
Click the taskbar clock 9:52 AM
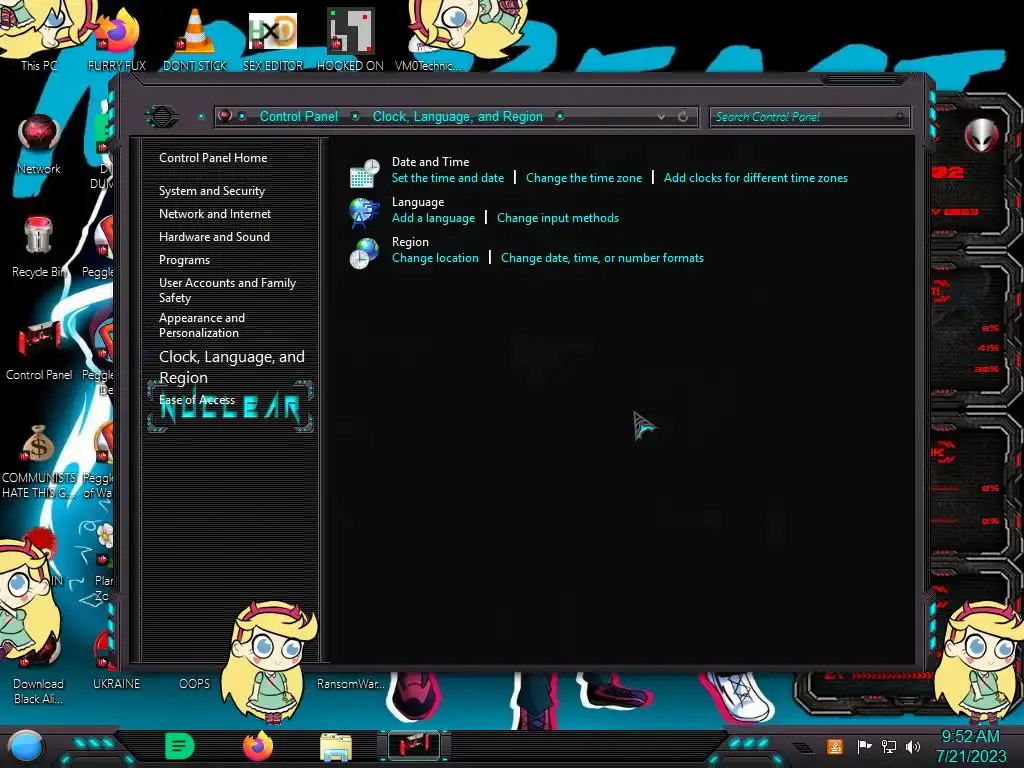pyautogui.click(x=970, y=737)
